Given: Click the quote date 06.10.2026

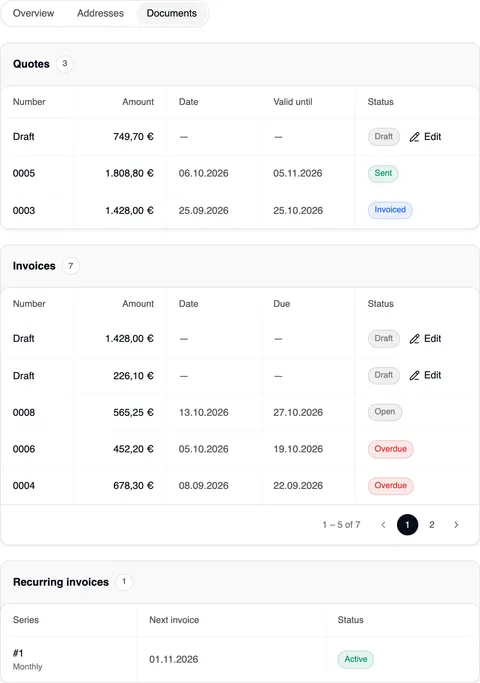Looking at the screenshot, I should [x=203, y=173].
